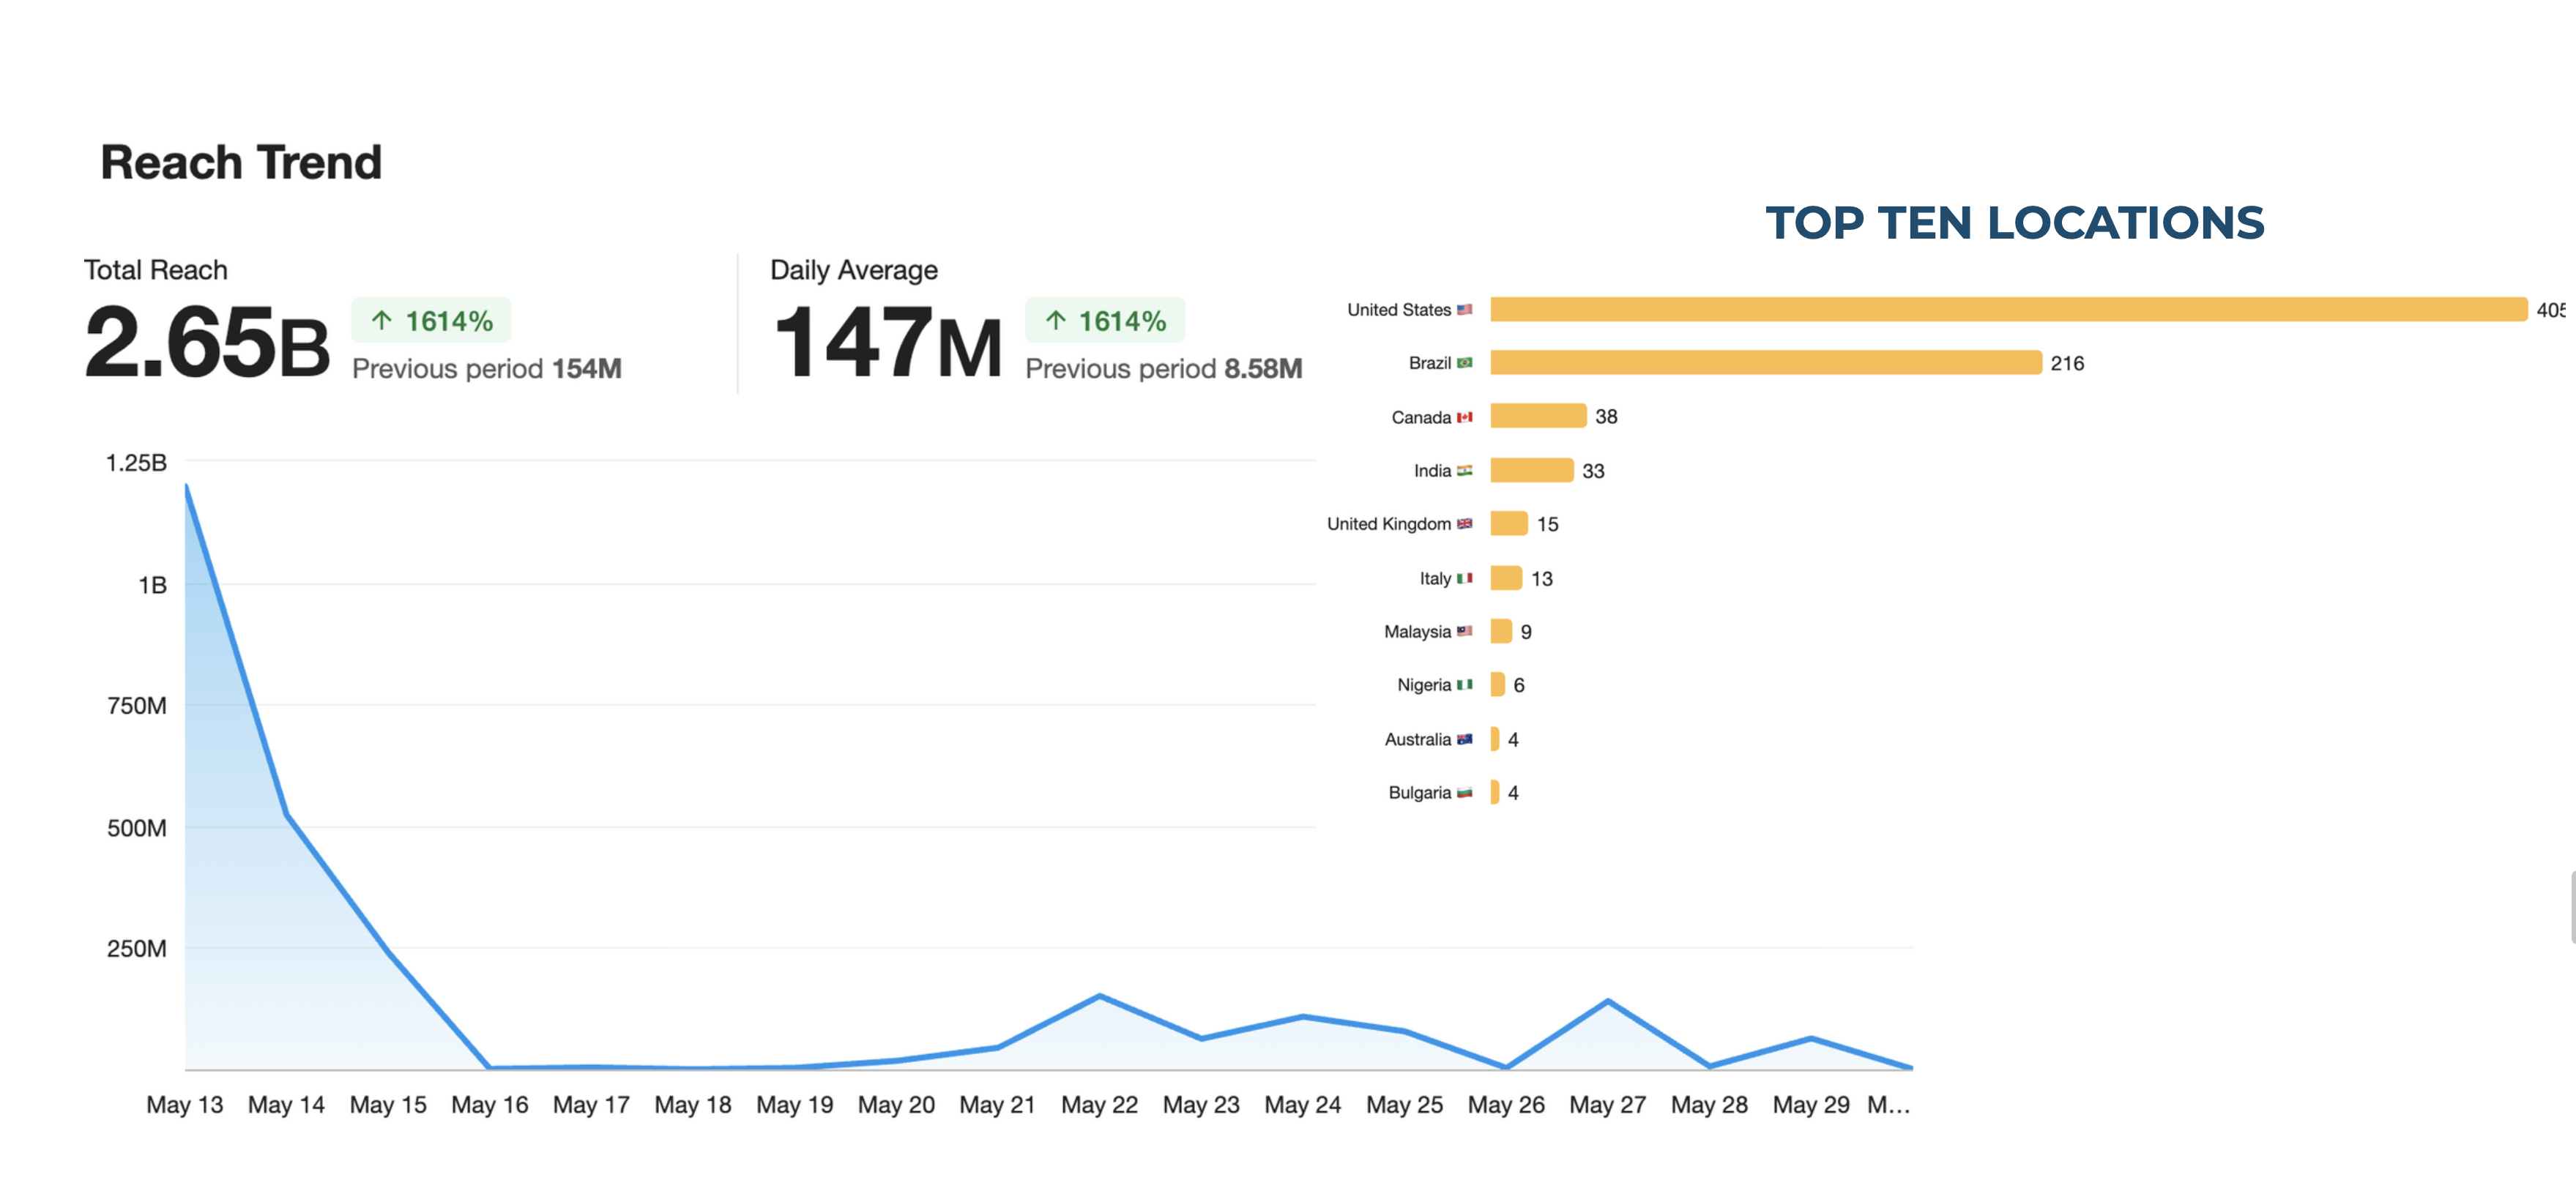Click the May 27 peak on the line

coord(1608,1000)
